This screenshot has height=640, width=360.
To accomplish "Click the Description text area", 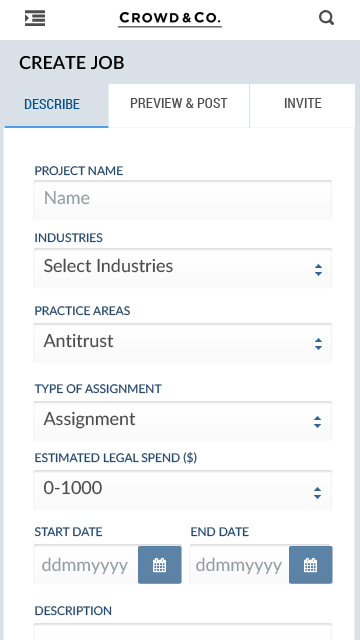I will click(182, 631).
